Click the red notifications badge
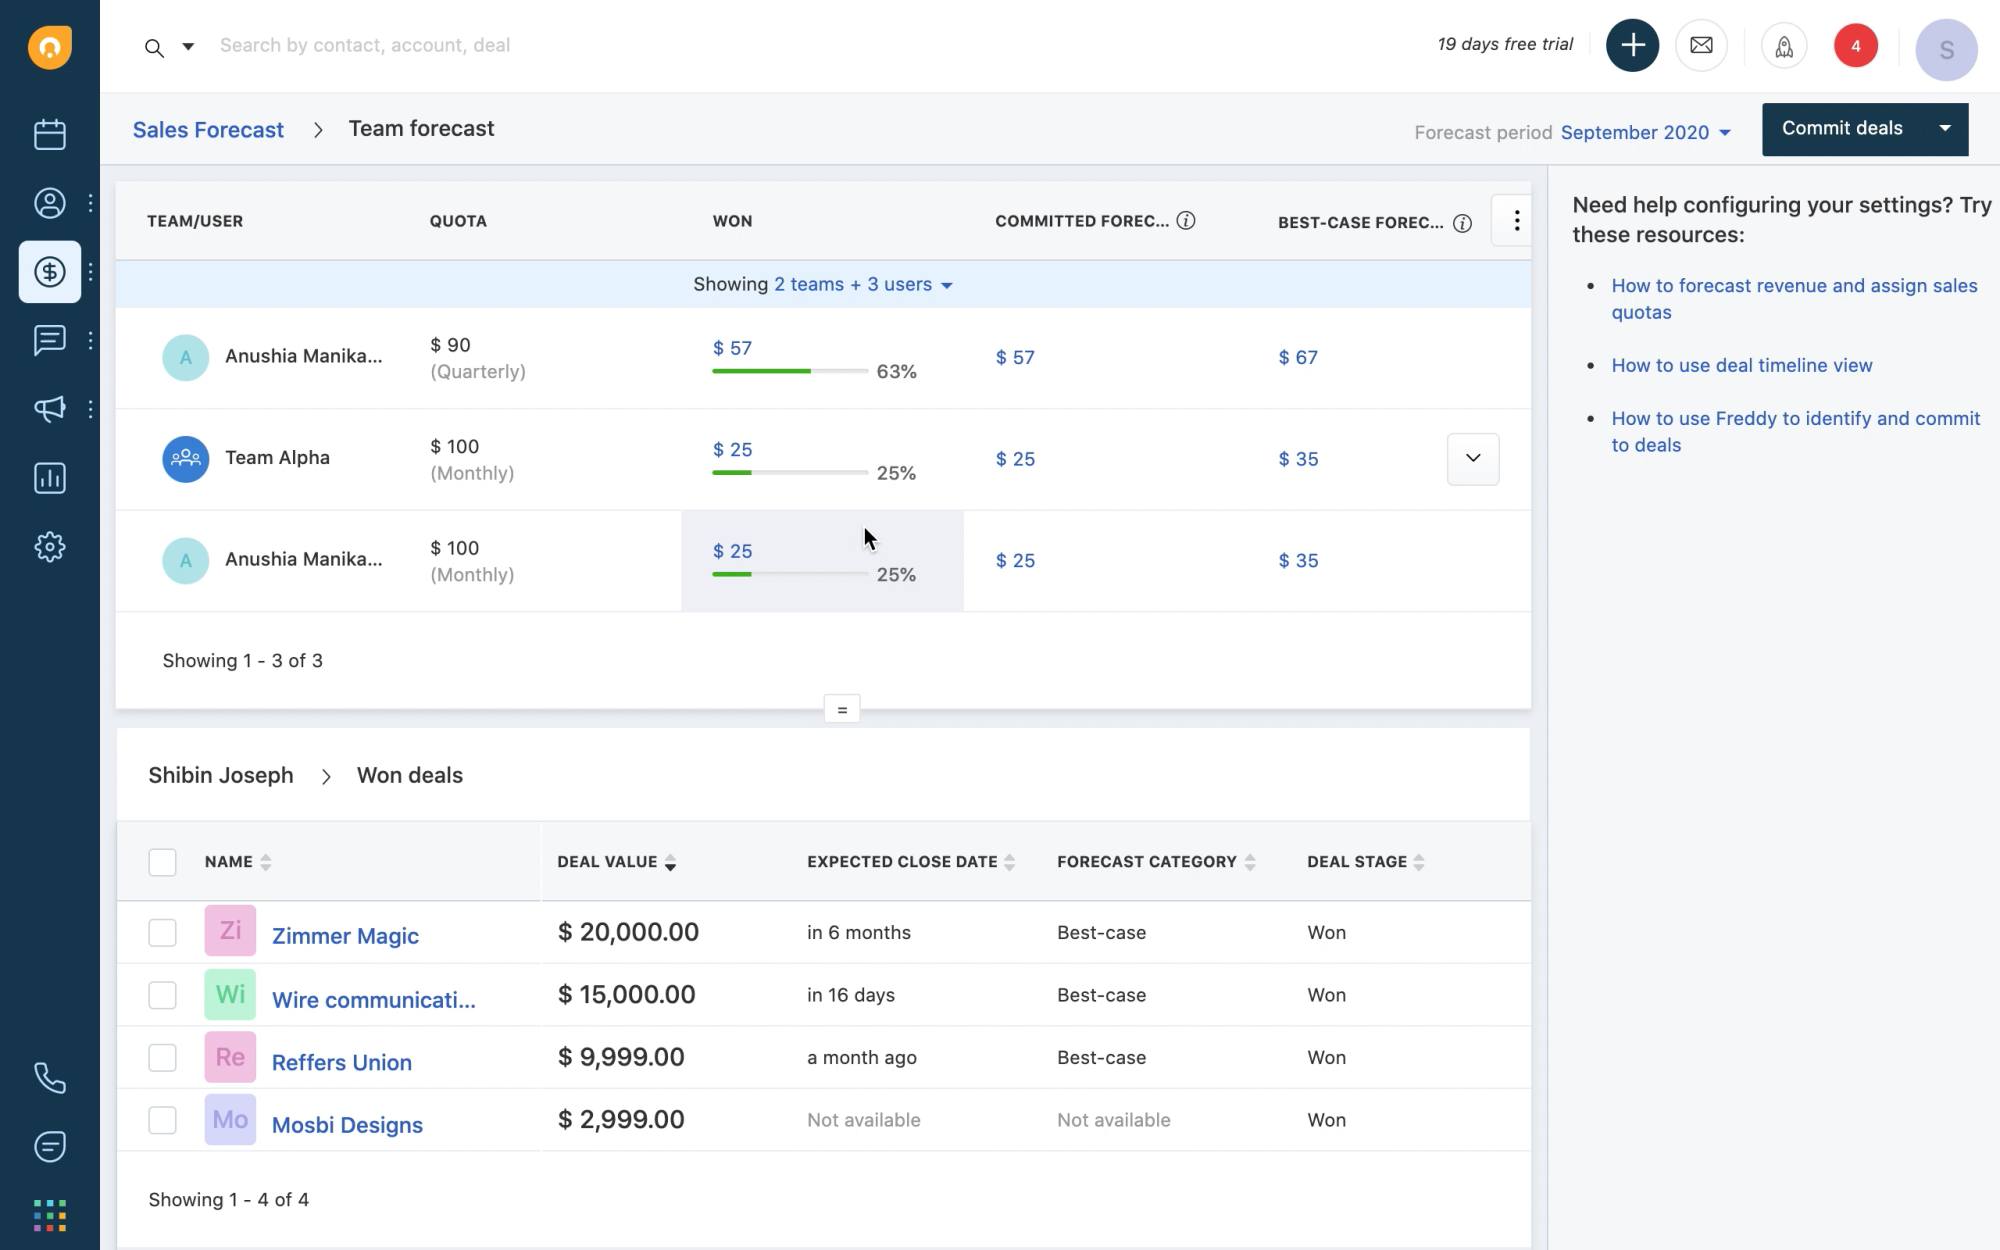This screenshot has height=1250, width=2000. (x=1855, y=46)
